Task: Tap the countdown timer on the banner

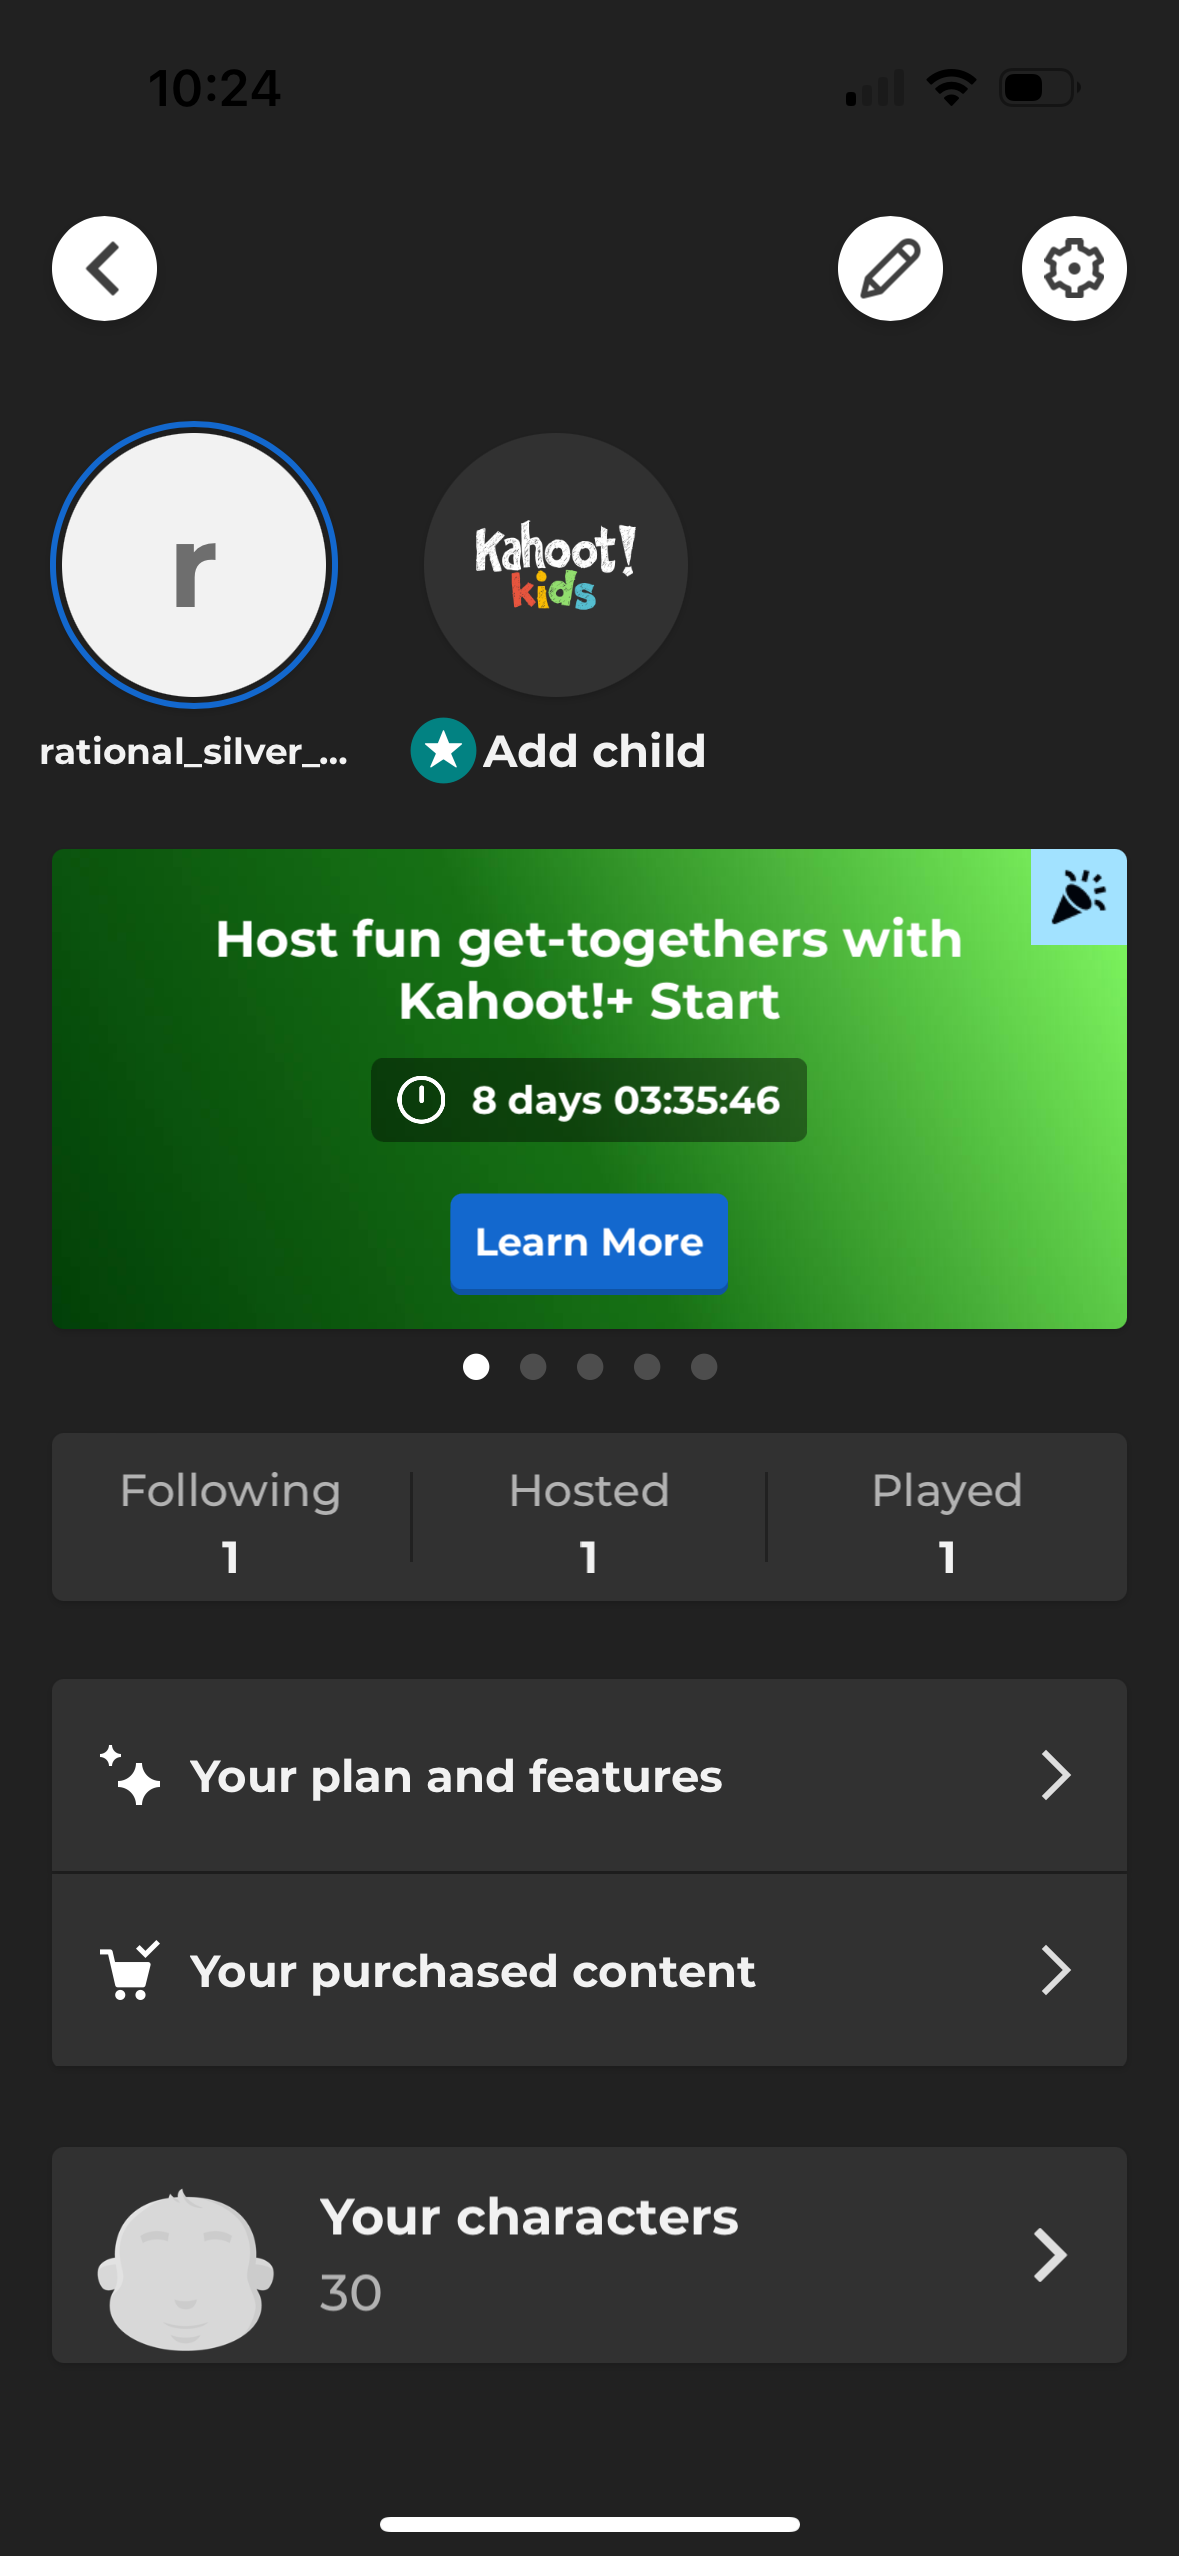Action: [x=588, y=1100]
